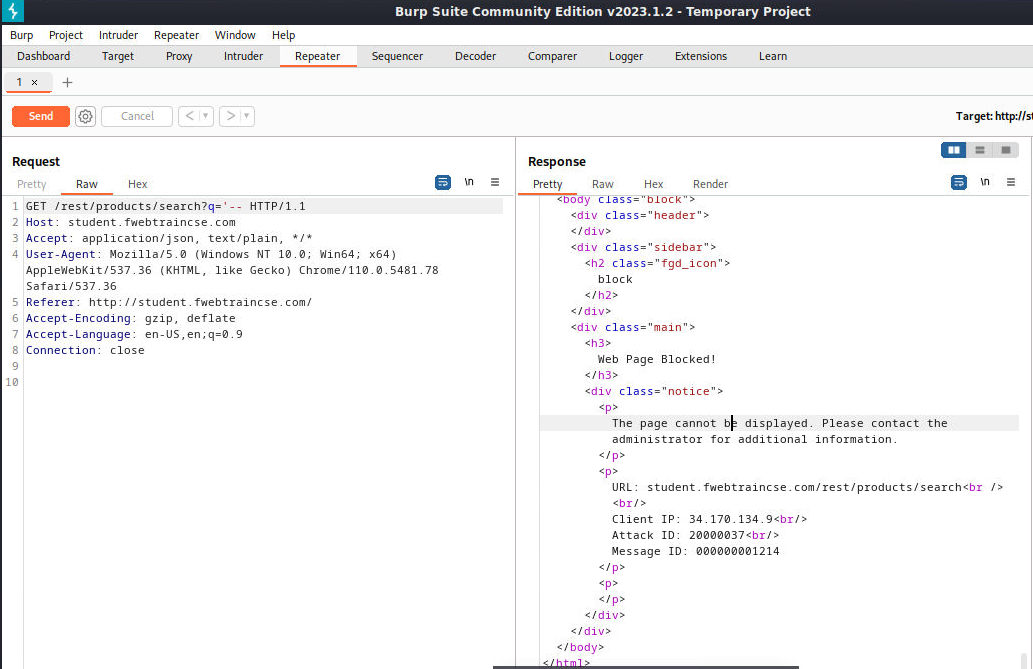Add a new Repeater tab
1033x669 pixels.
(67, 82)
